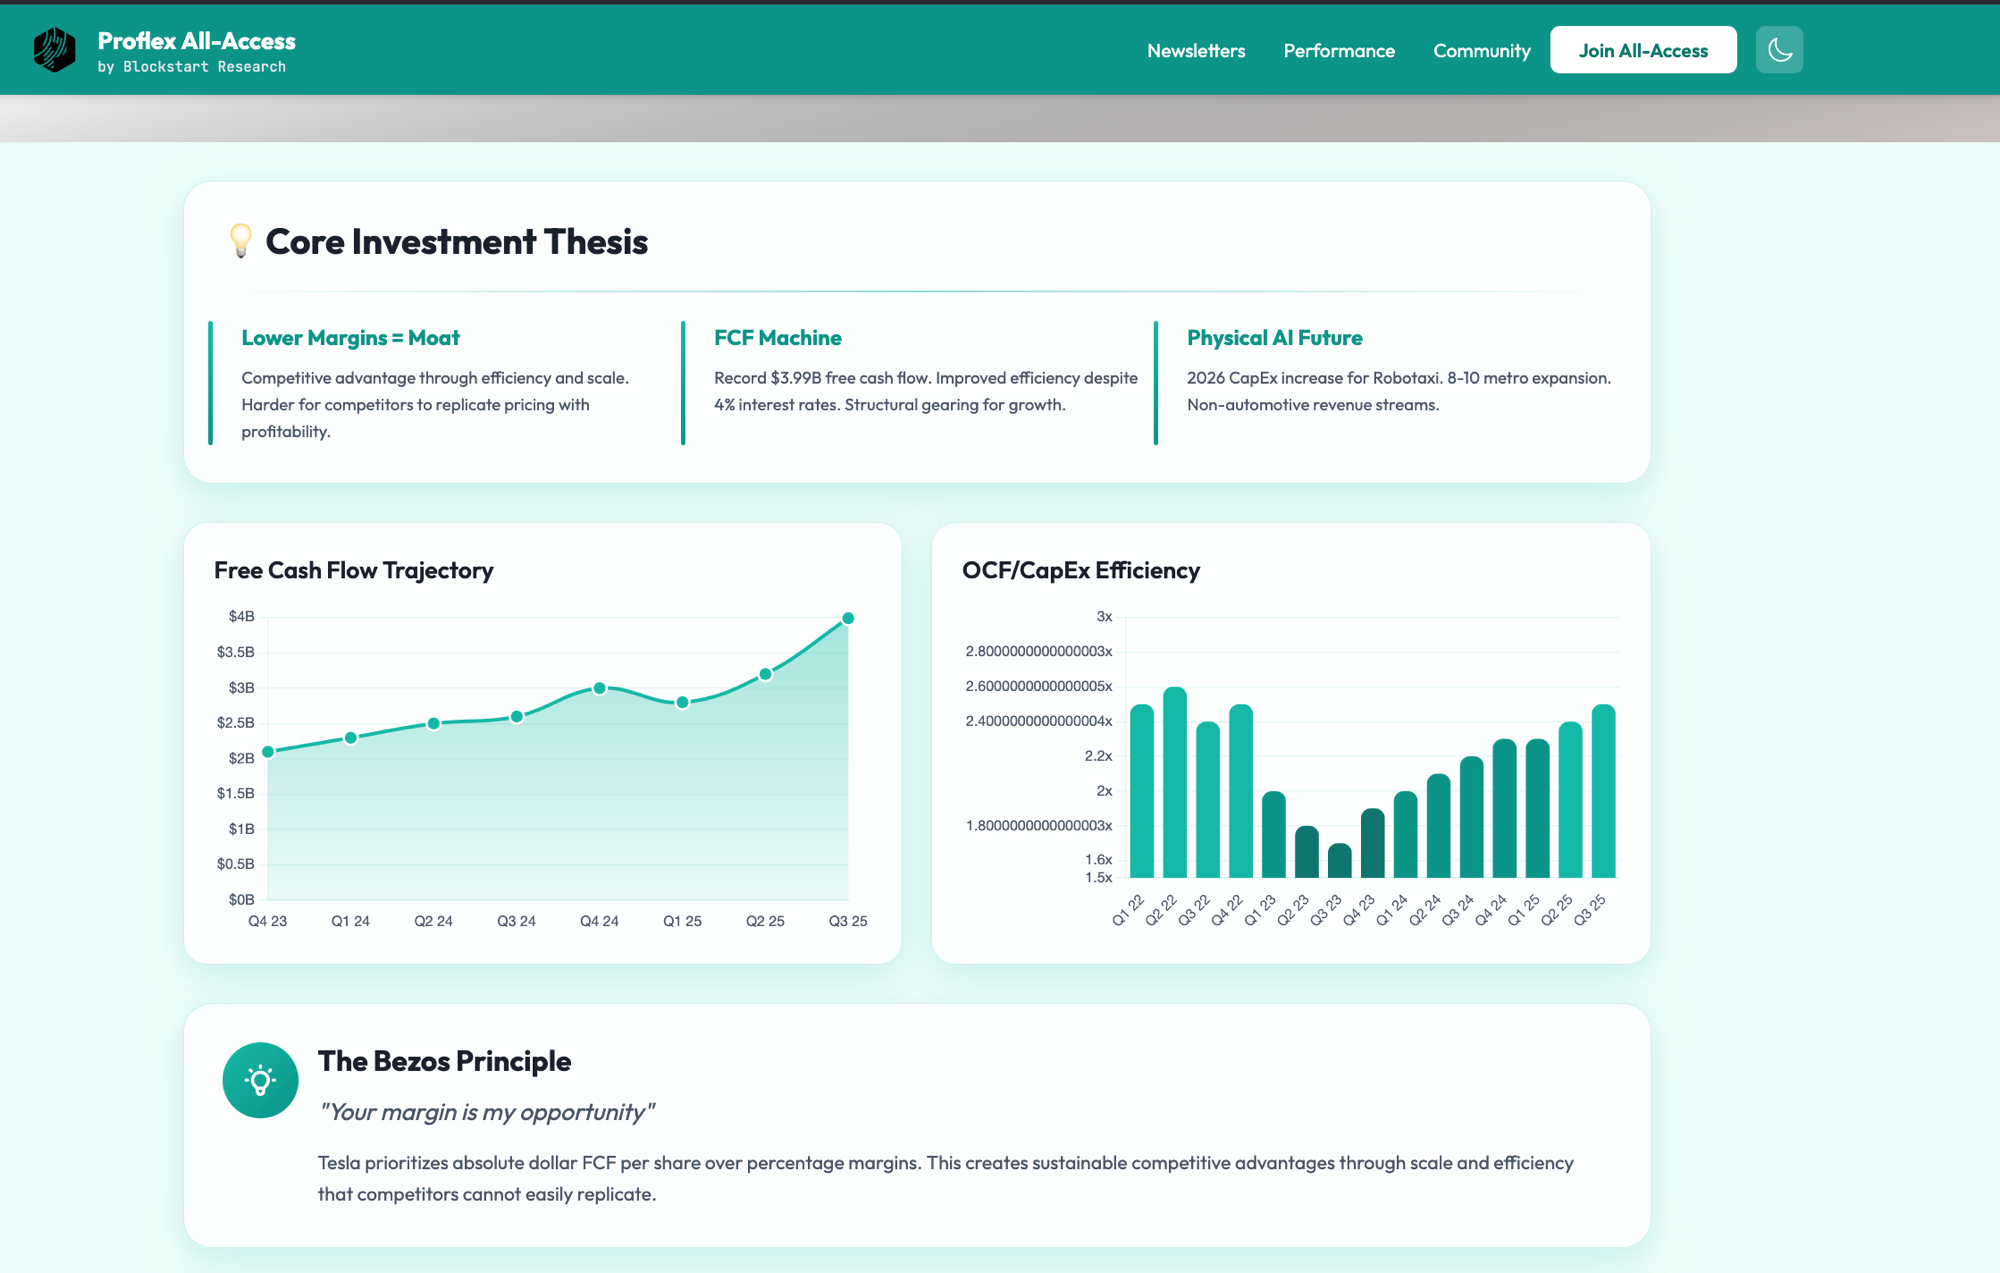Click the 'by Blockstart Research' subtitle
Screen dimensions: 2000x1273
(192, 67)
